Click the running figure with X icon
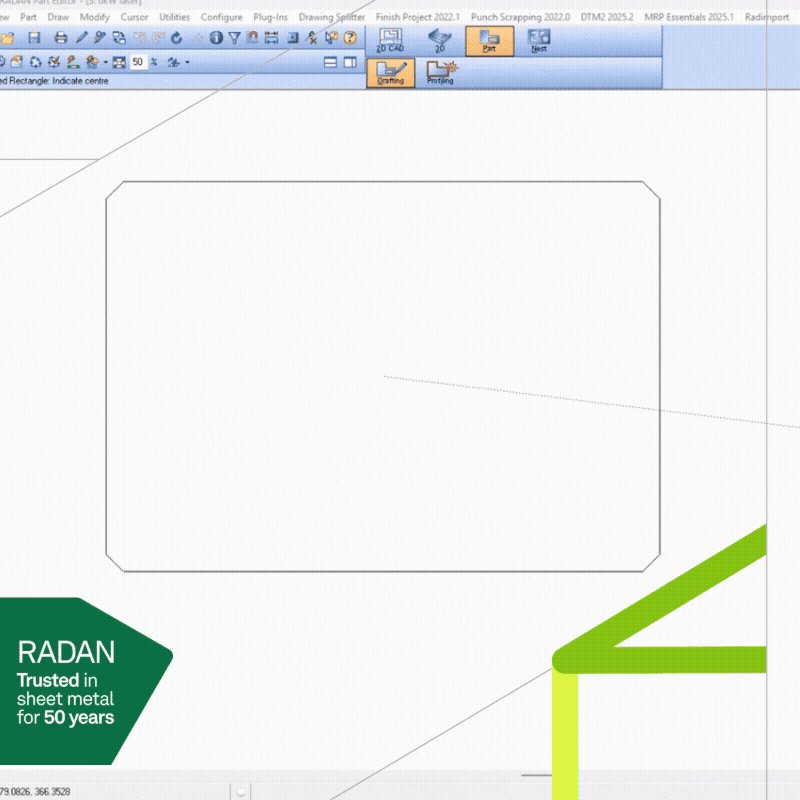800x800 pixels. pyautogui.click(x=312, y=38)
